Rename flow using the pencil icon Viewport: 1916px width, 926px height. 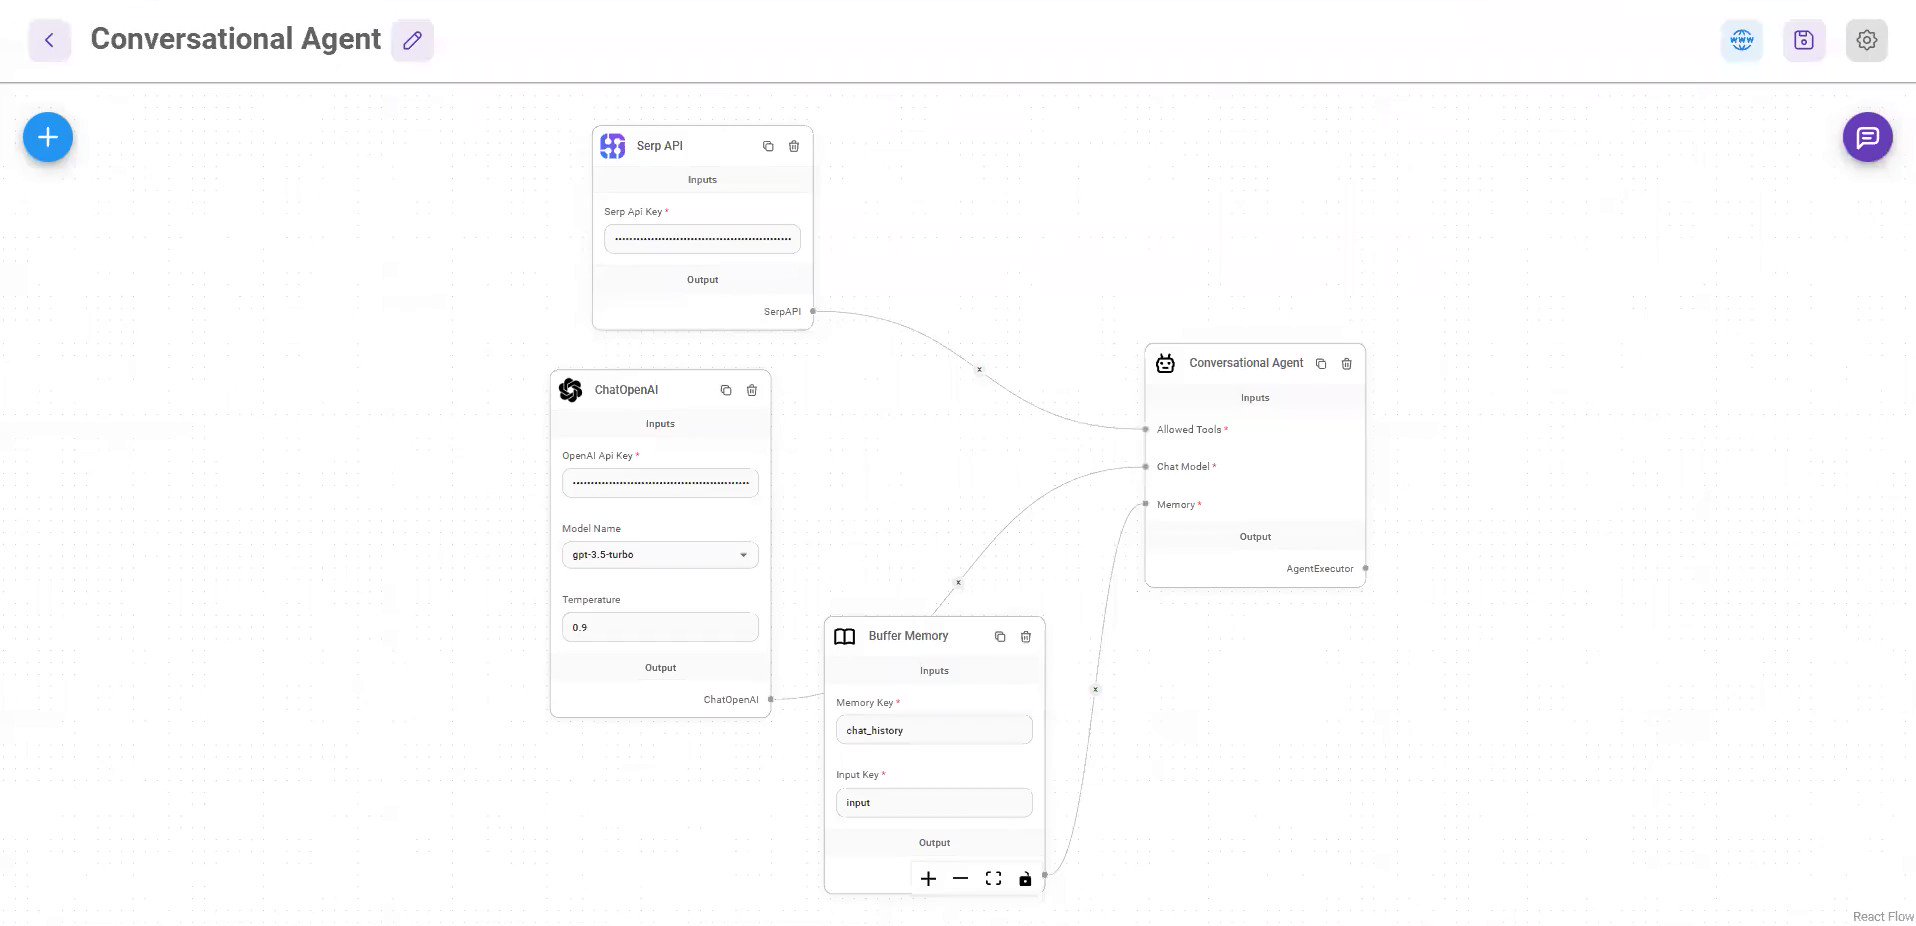tap(412, 39)
